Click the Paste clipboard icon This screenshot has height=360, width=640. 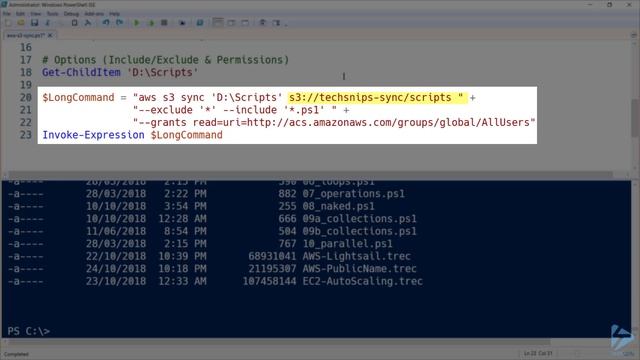click(x=74, y=23)
